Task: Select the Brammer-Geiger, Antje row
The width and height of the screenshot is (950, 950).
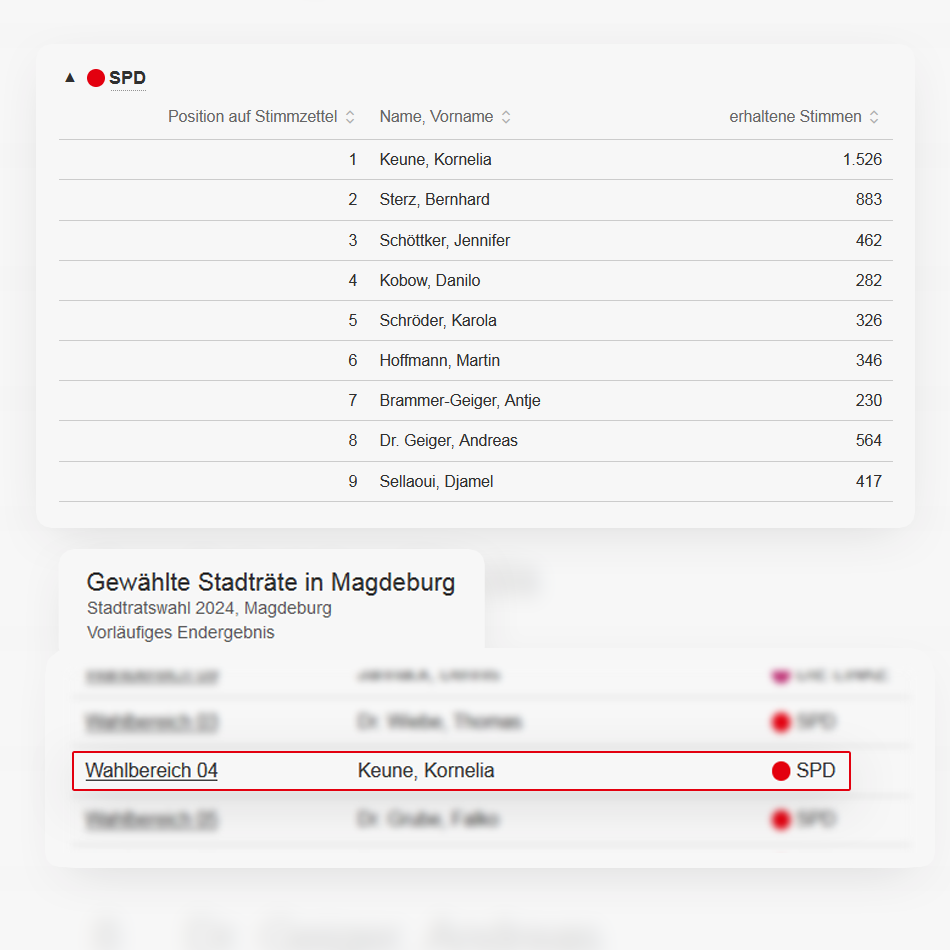Action: tap(476, 400)
